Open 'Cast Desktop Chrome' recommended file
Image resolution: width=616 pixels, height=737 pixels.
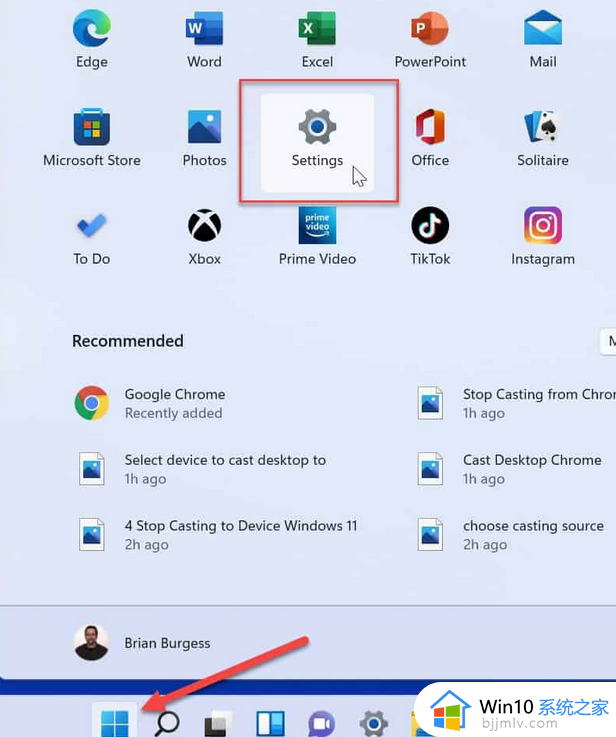(510, 469)
